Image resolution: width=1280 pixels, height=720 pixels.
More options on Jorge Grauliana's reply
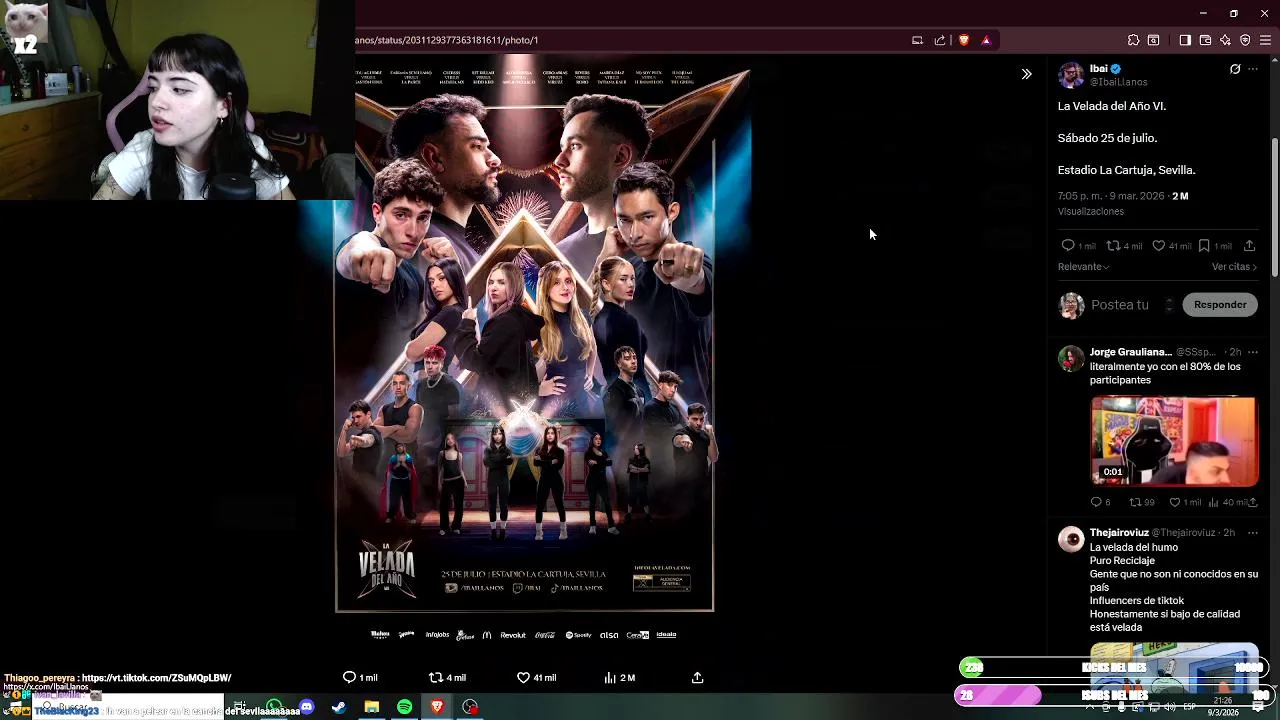pyautogui.click(x=1253, y=352)
